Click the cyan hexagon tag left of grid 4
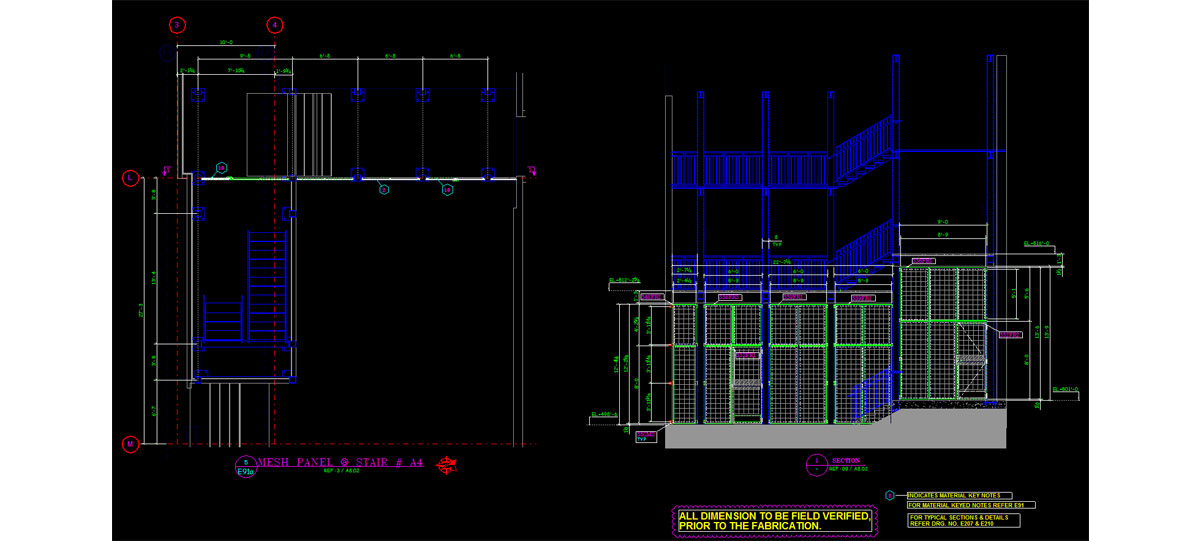This screenshot has width=1200, height=541. [222, 167]
